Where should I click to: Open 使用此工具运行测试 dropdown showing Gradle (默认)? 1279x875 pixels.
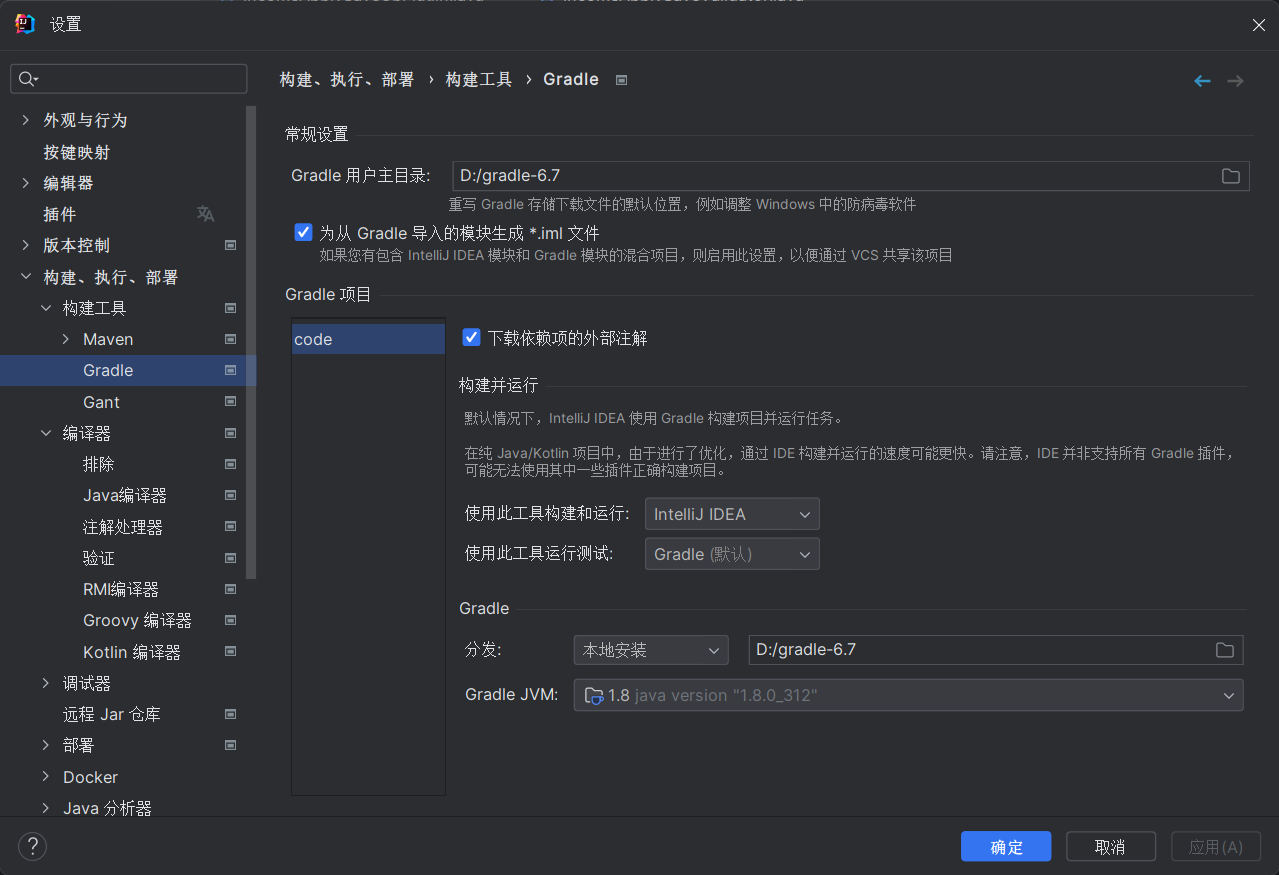tap(732, 554)
